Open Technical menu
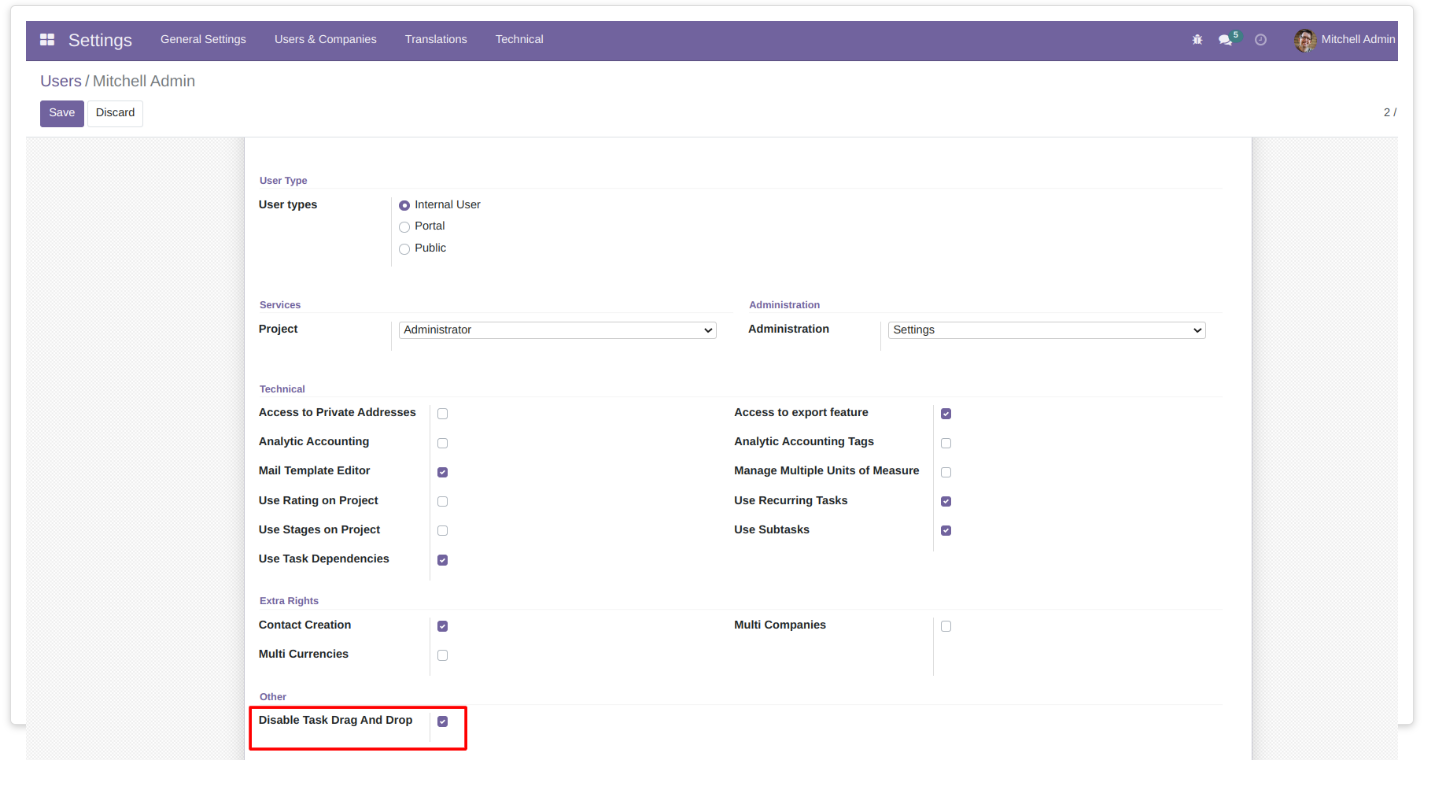Screen dimensions: 1449x796 (x=519, y=40)
